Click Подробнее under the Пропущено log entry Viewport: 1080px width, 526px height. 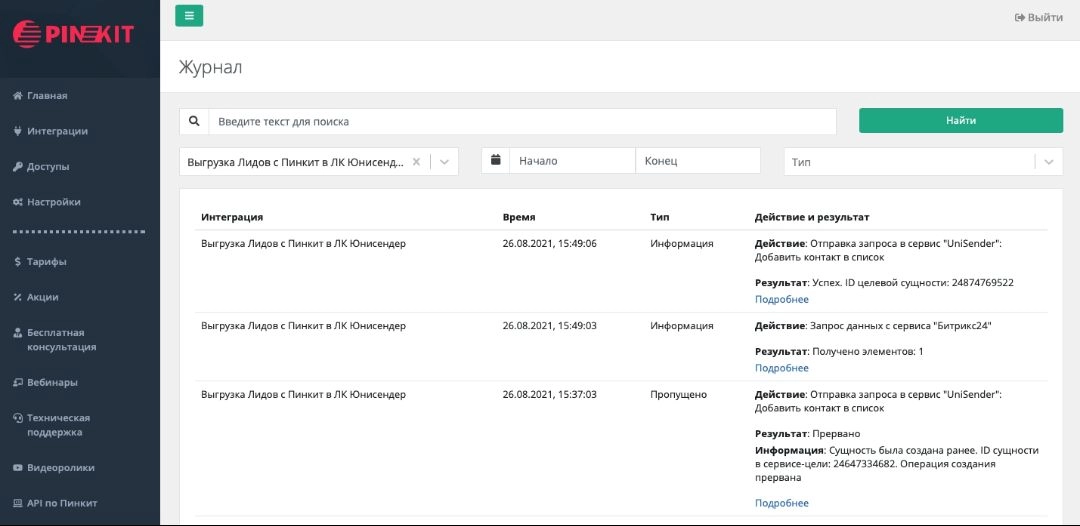click(x=781, y=503)
